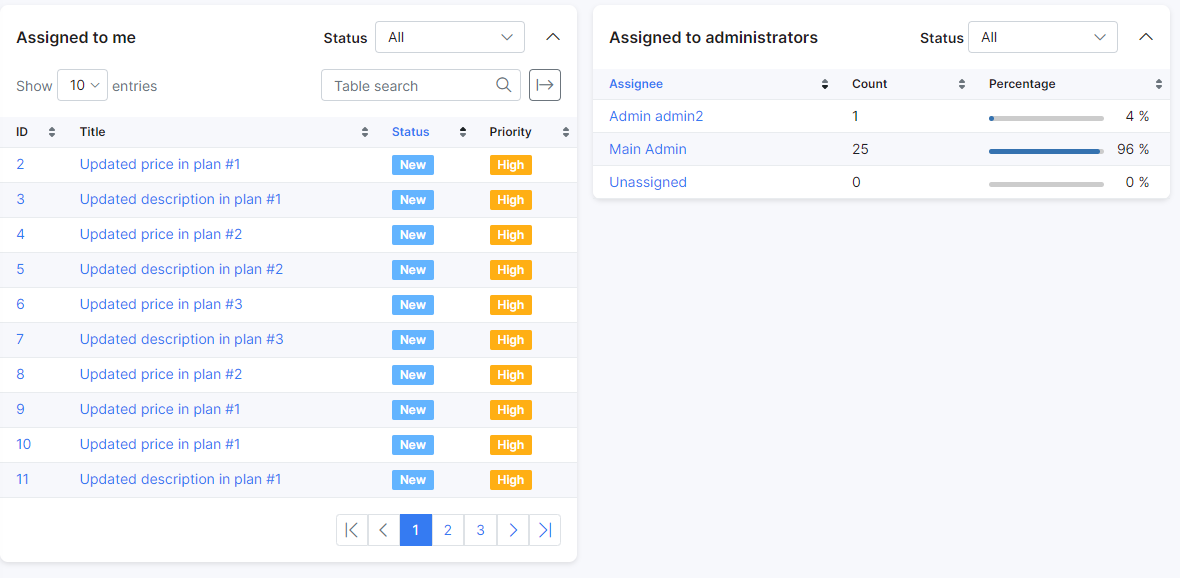Screen dimensions: 1180x578
Task: Open ticket Updated description in plan #3
Action: (181, 339)
